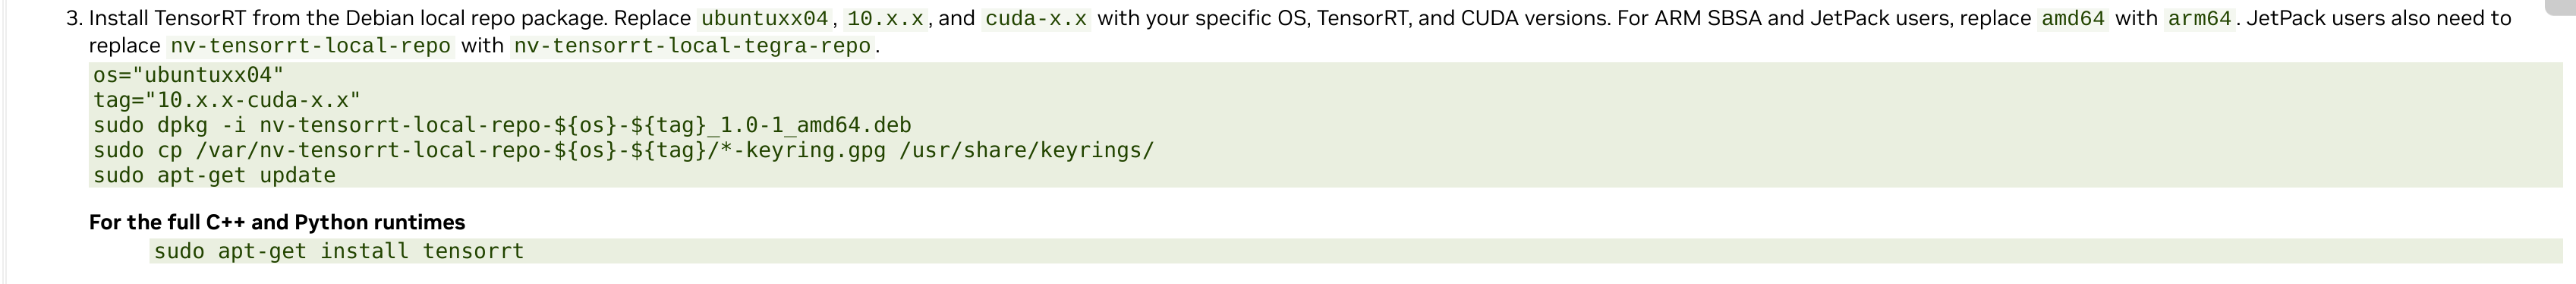Click the inline code arm64
The width and height of the screenshot is (2576, 284).
[x=2199, y=19]
